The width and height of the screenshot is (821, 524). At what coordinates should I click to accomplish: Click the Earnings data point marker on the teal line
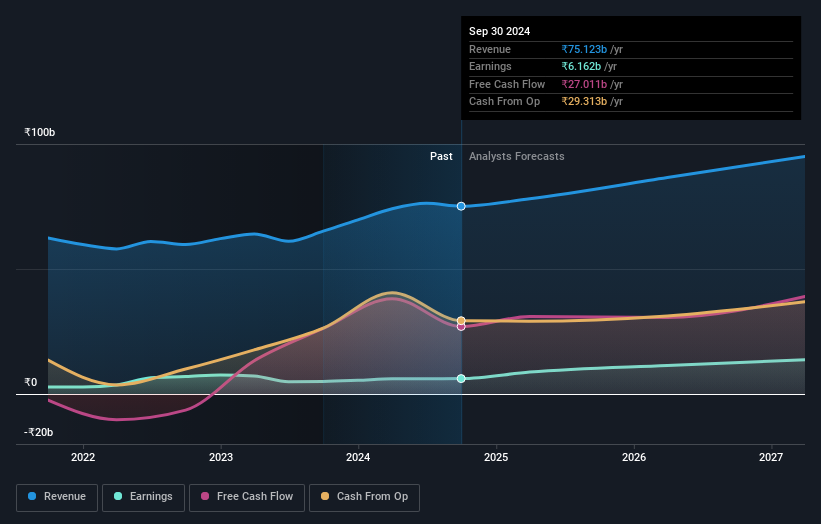click(x=461, y=378)
